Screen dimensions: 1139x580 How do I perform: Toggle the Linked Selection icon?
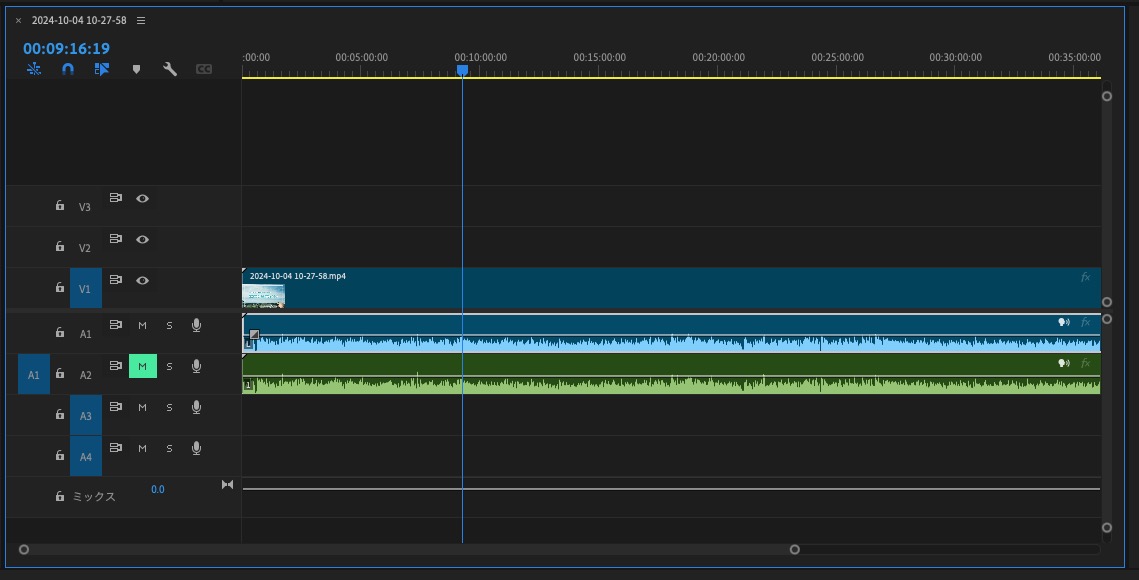point(102,69)
